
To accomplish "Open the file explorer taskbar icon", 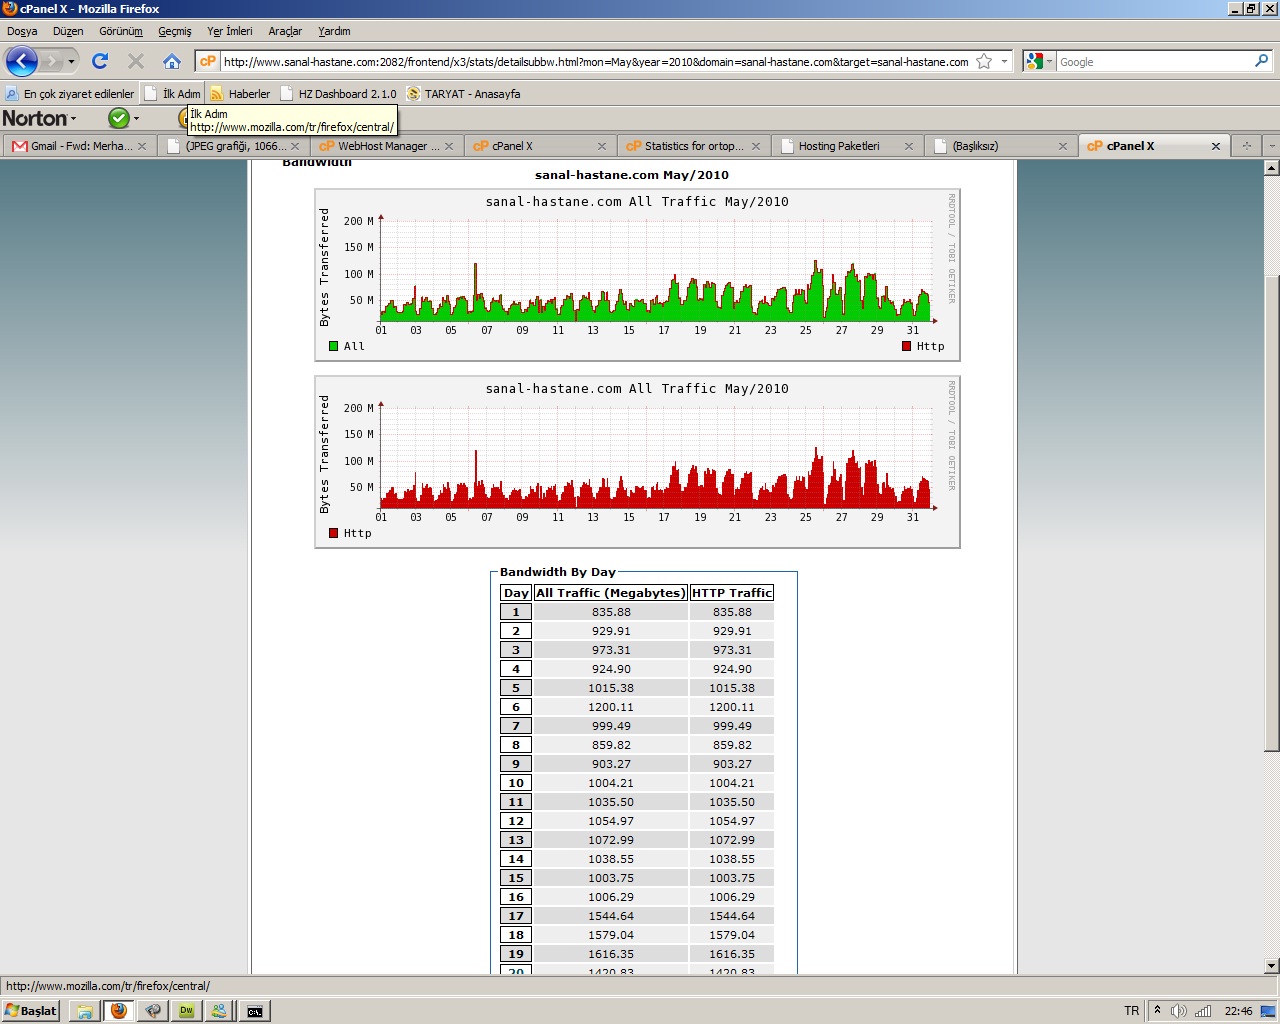I will click(x=85, y=1011).
